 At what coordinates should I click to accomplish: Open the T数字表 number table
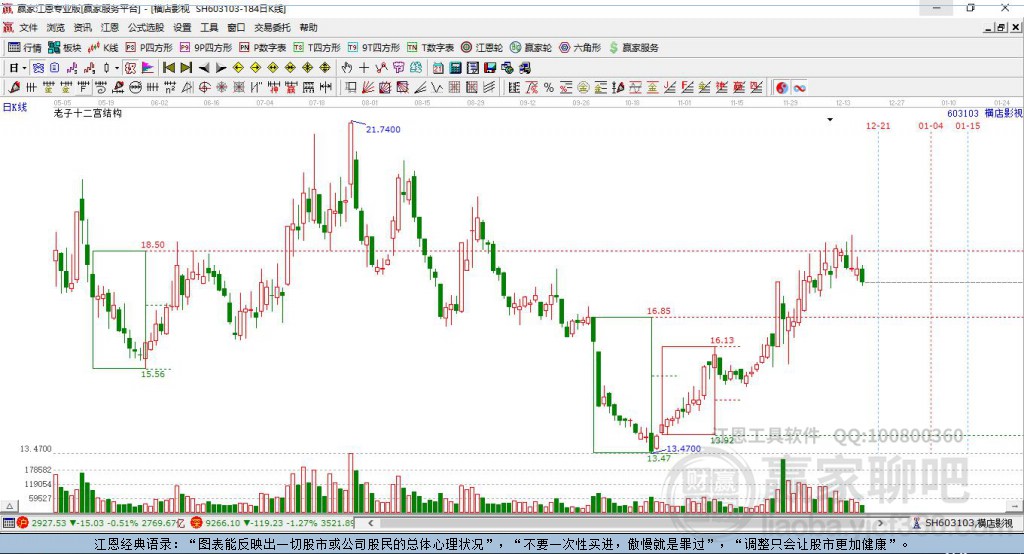[430, 48]
